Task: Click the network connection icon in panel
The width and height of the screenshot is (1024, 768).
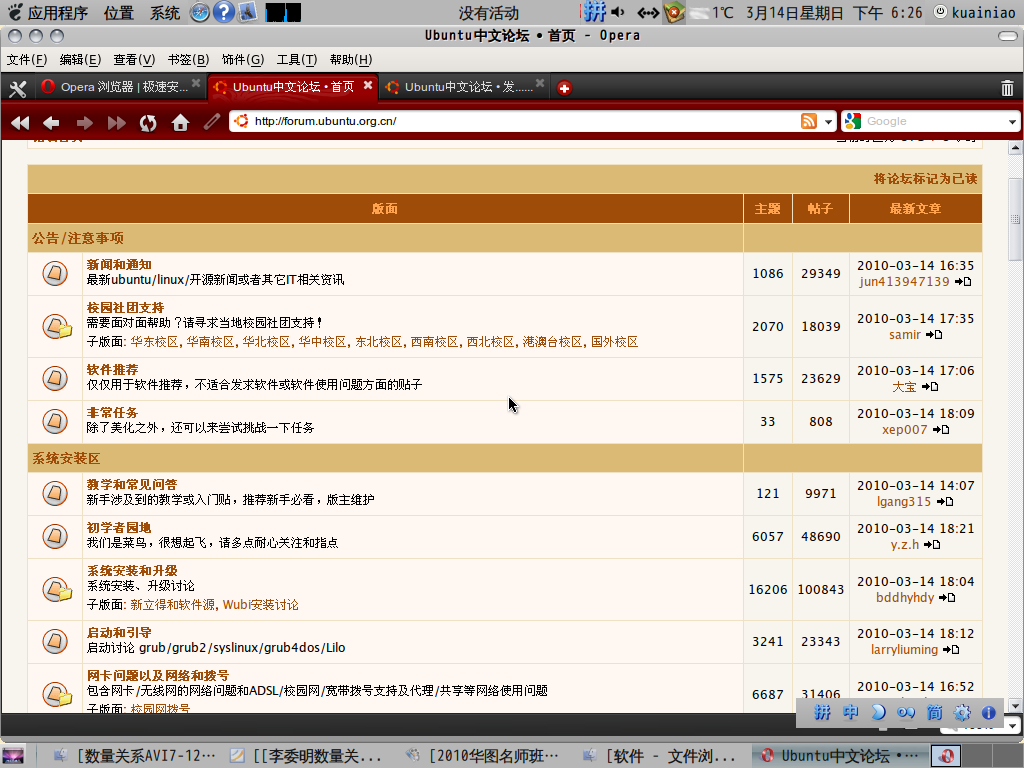Action: [648, 12]
